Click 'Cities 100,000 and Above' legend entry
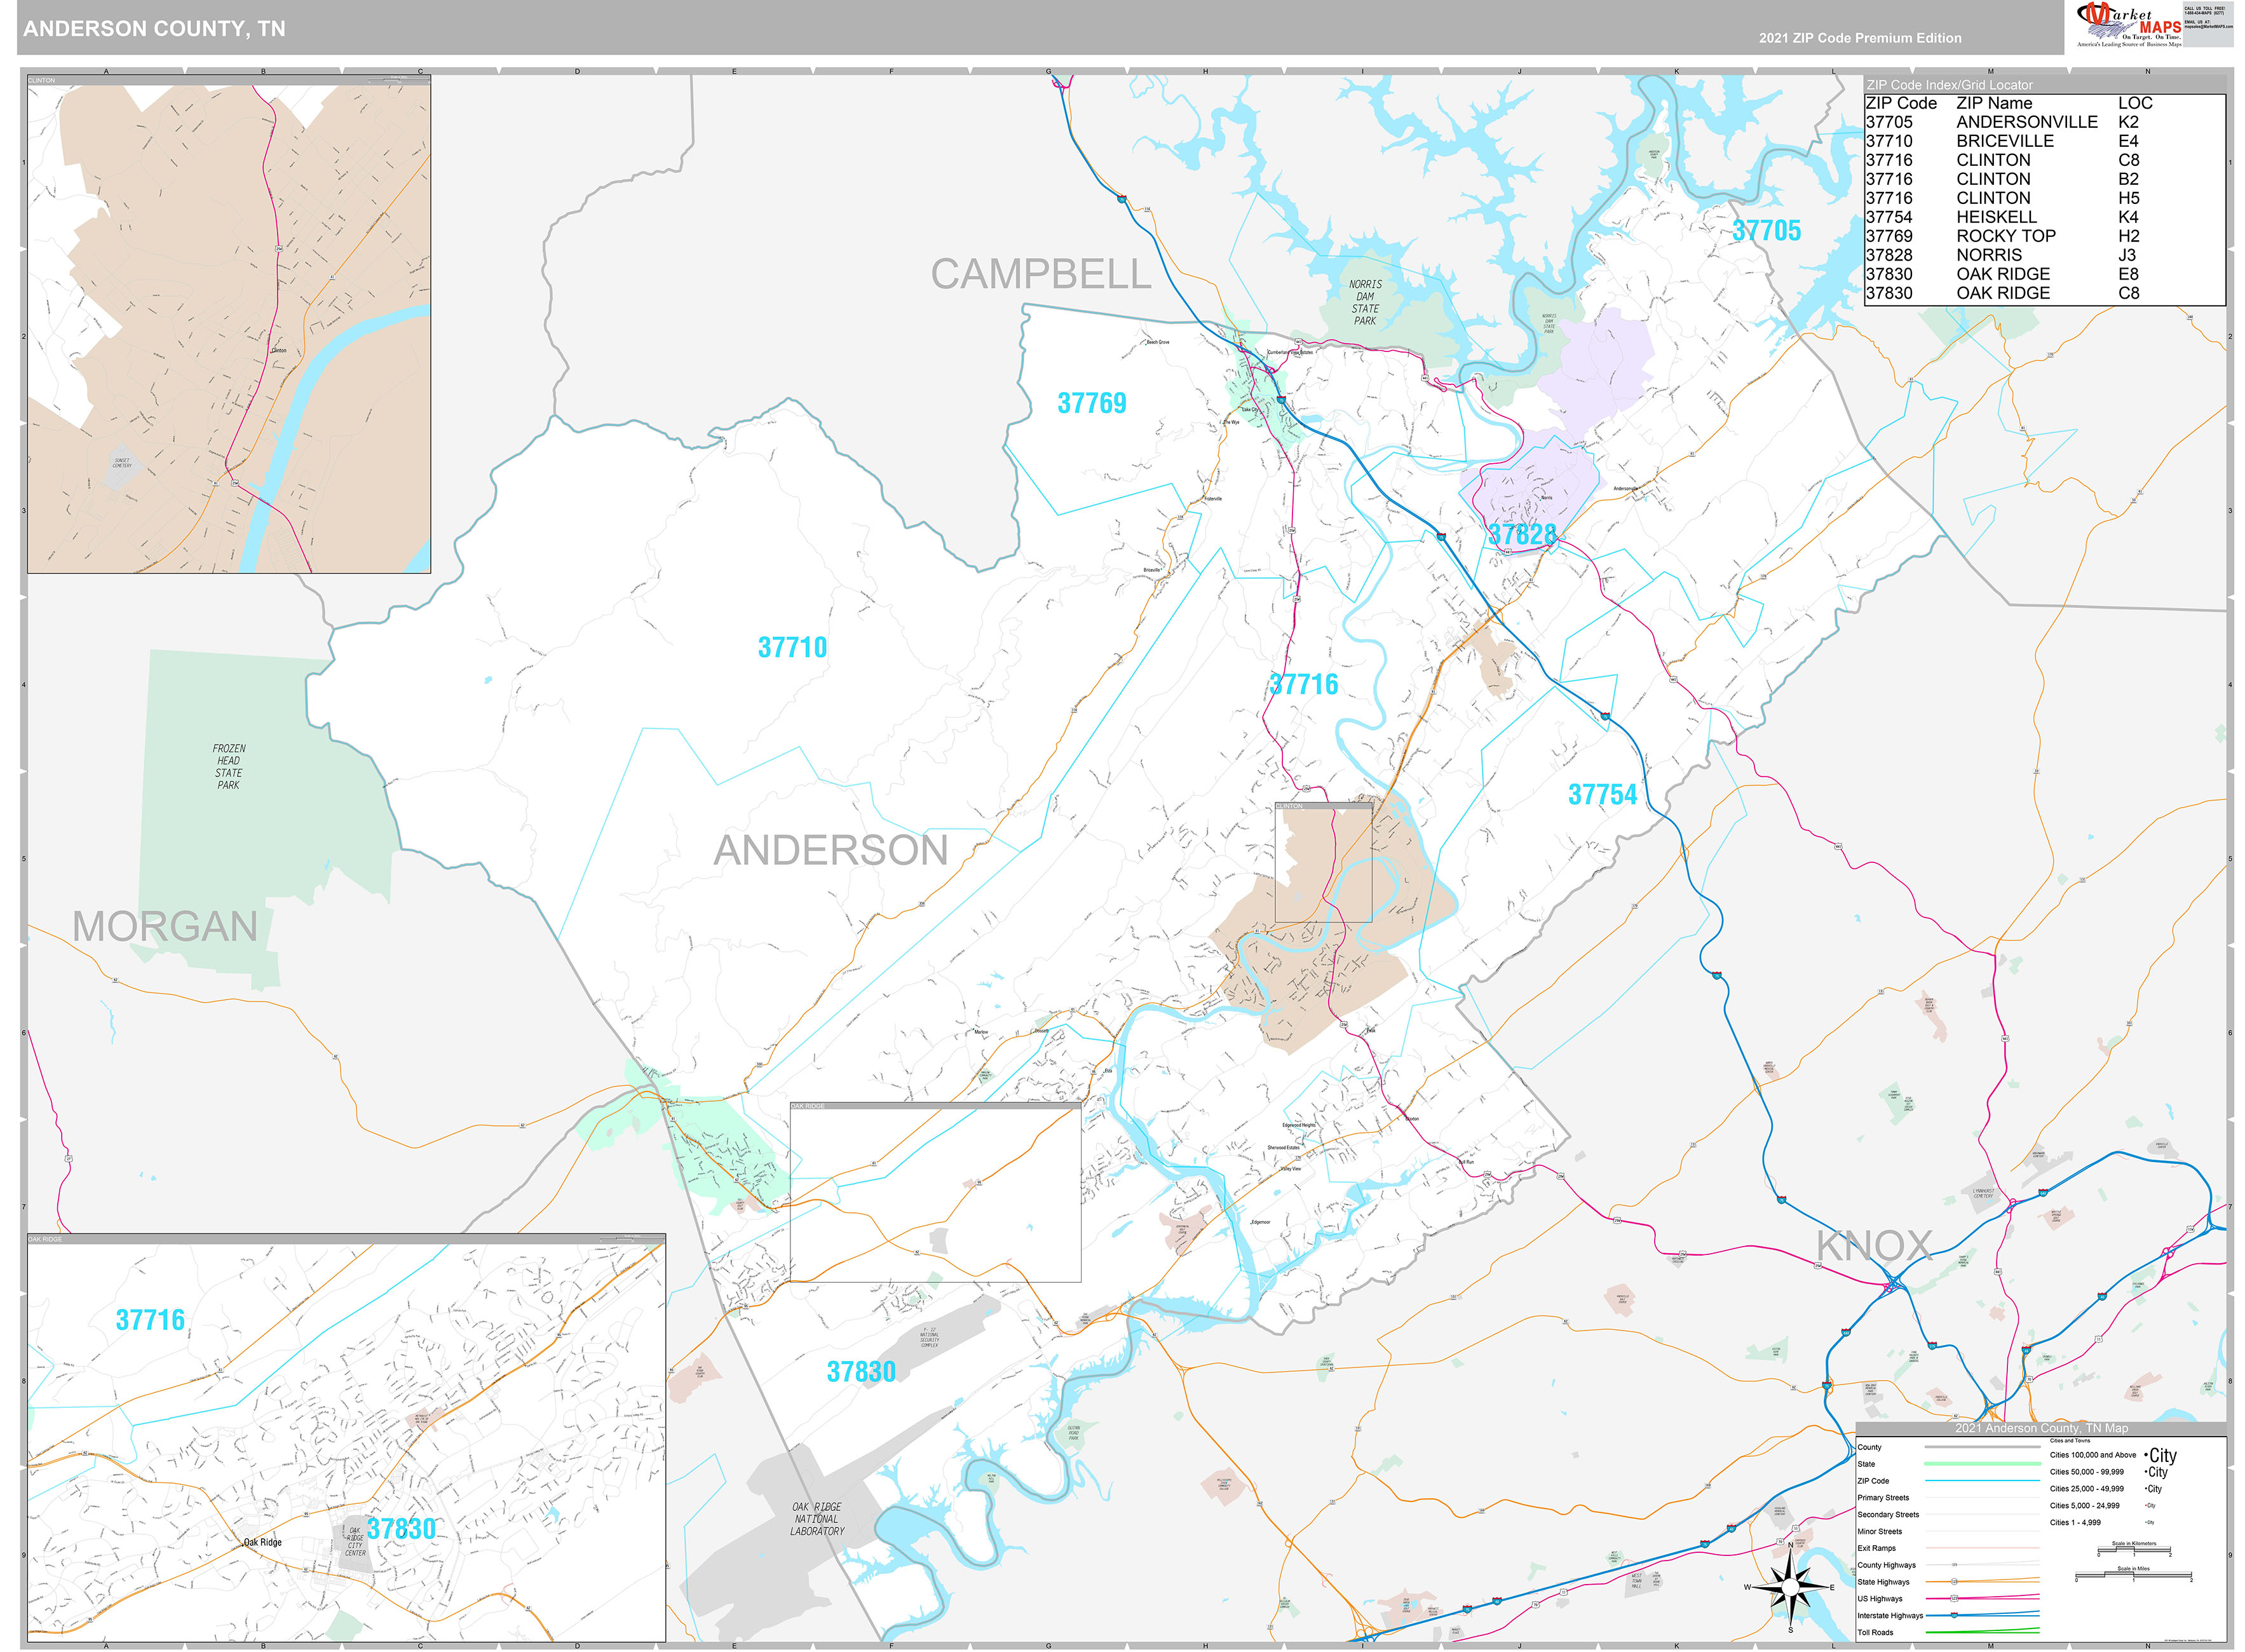The height and width of the screenshot is (1652, 2245). [x=2093, y=1455]
